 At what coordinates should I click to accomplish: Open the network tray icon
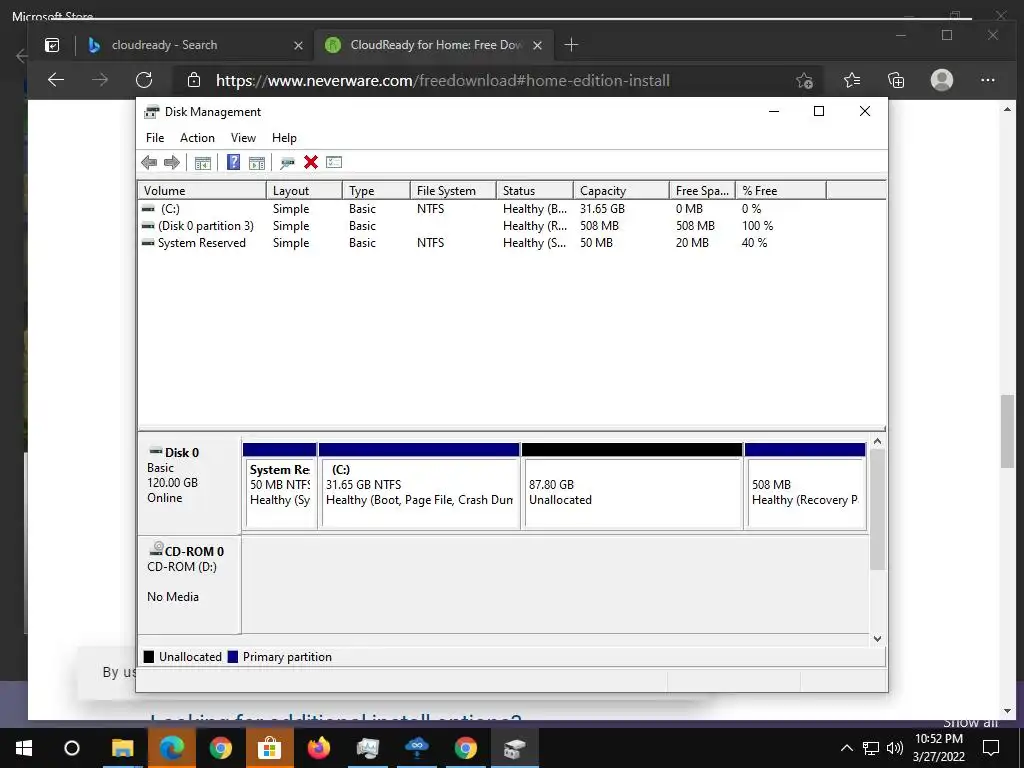pos(871,748)
